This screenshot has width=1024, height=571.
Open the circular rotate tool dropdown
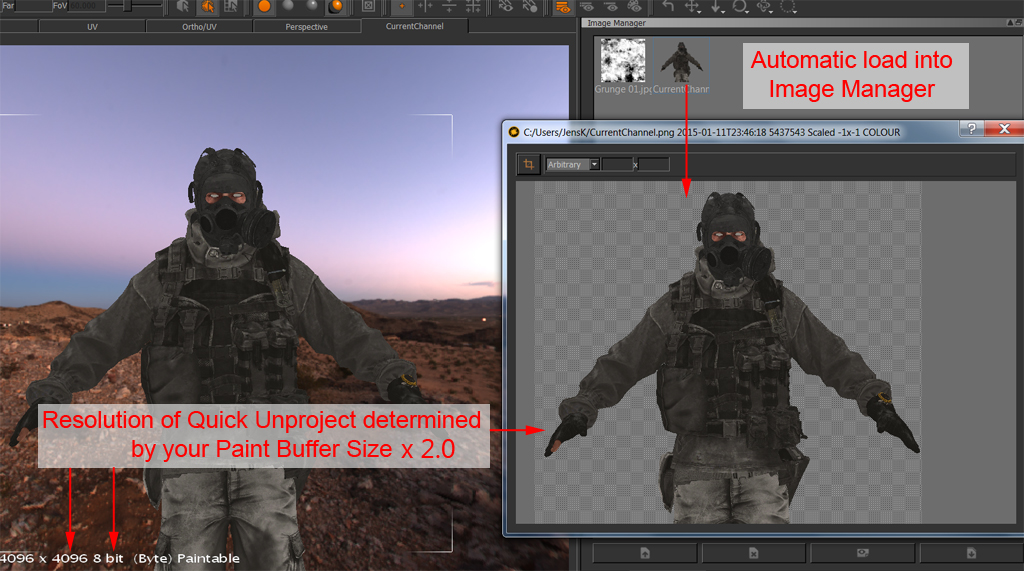coord(741,6)
